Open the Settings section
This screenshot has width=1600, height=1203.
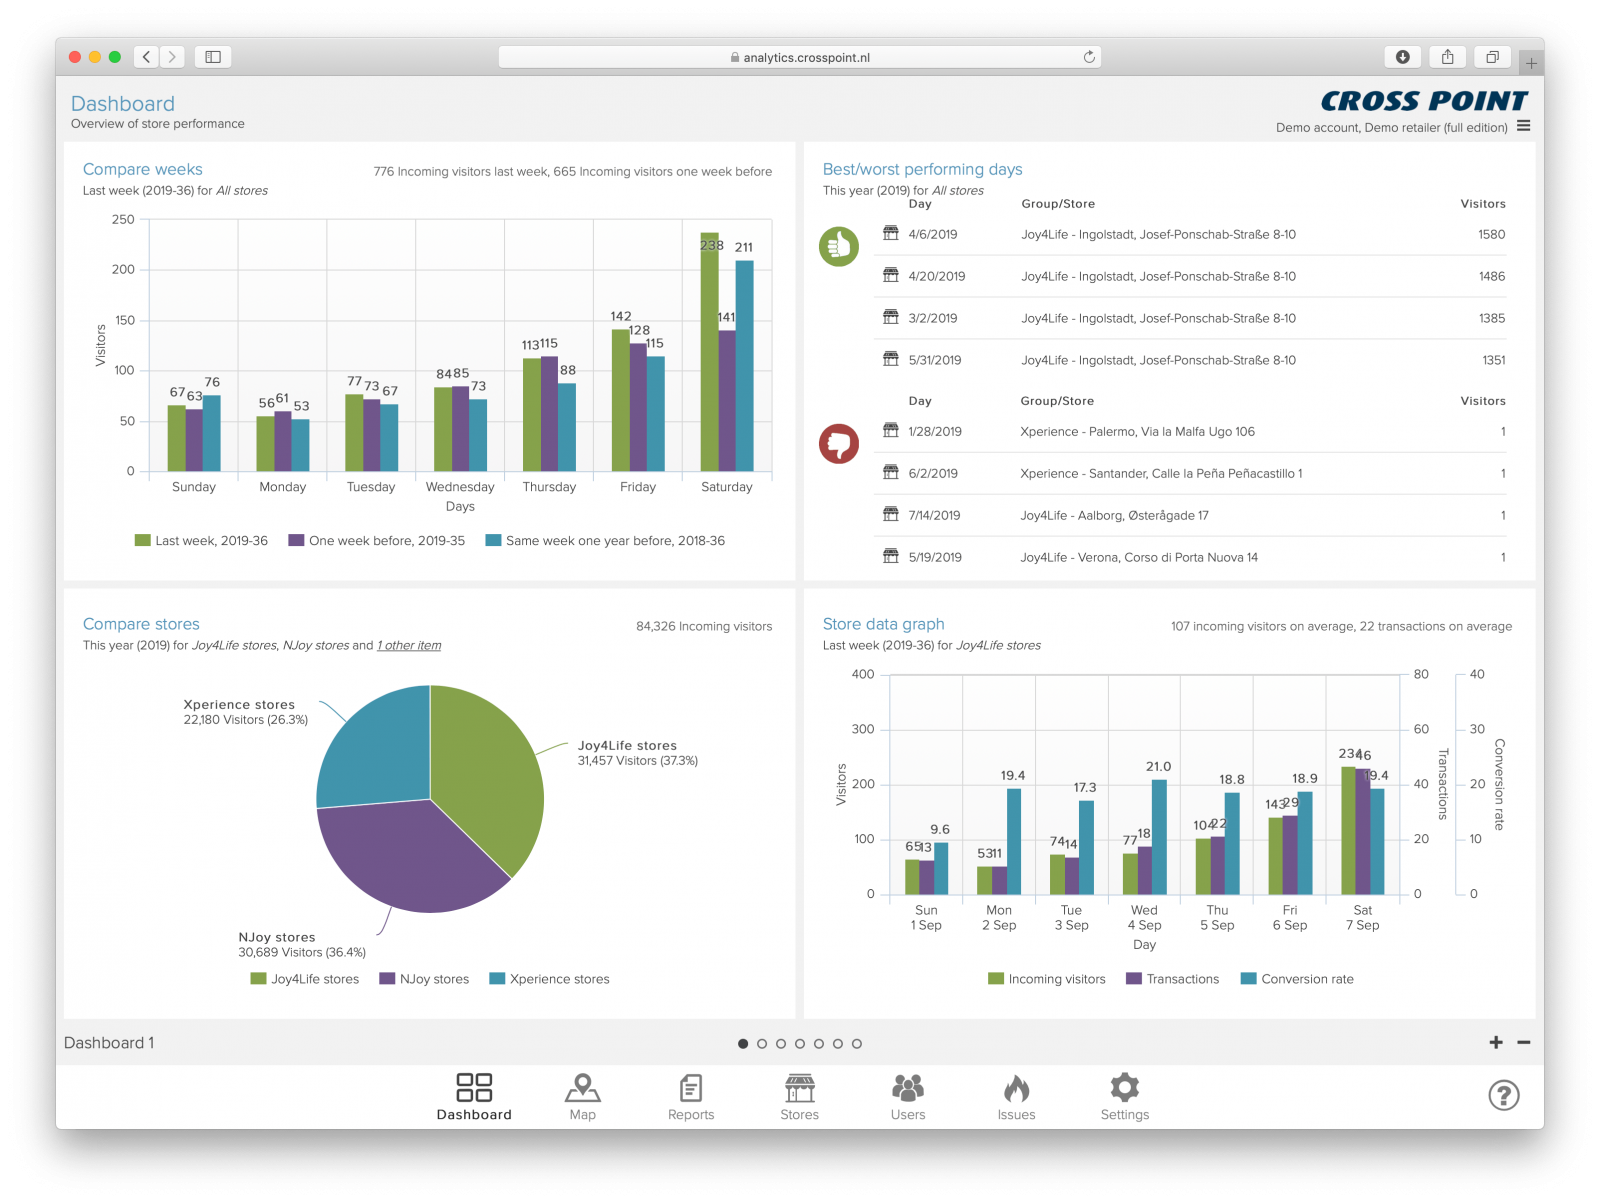pyautogui.click(x=1124, y=1095)
